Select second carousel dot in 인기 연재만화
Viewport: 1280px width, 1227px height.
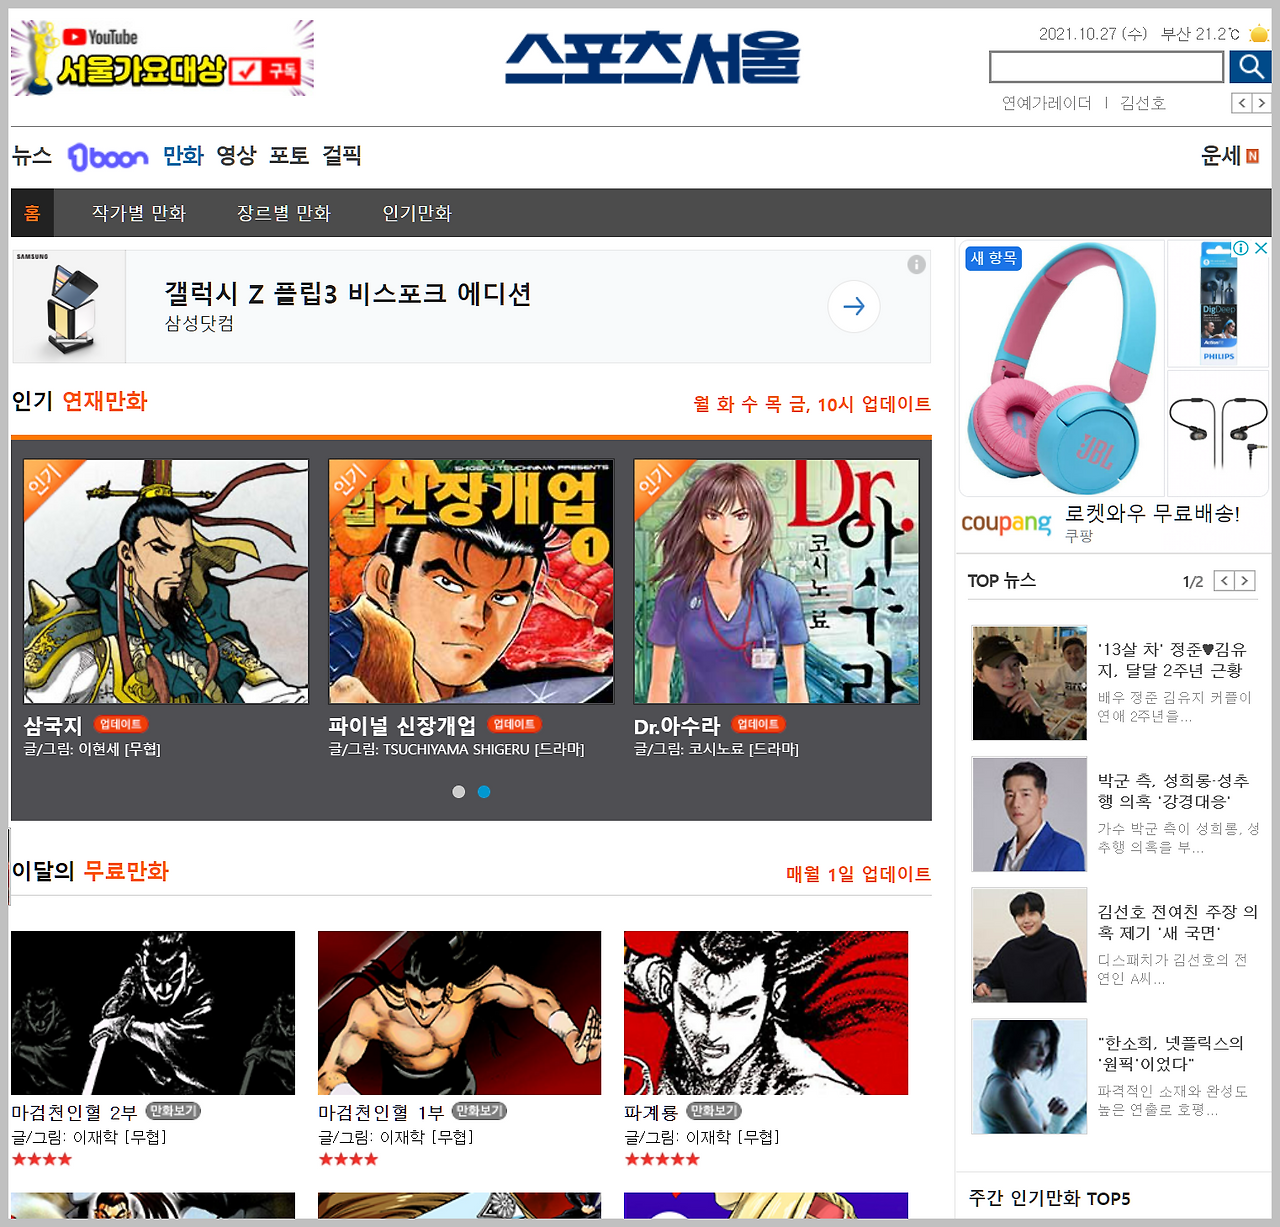coord(484,791)
